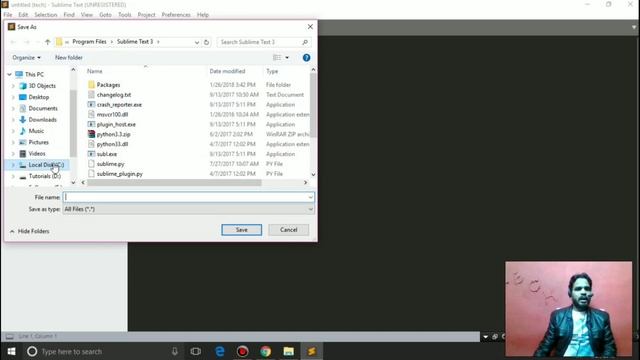Open the Help question mark icon
Screen dimensions: 640x360
pyautogui.click(x=307, y=58)
